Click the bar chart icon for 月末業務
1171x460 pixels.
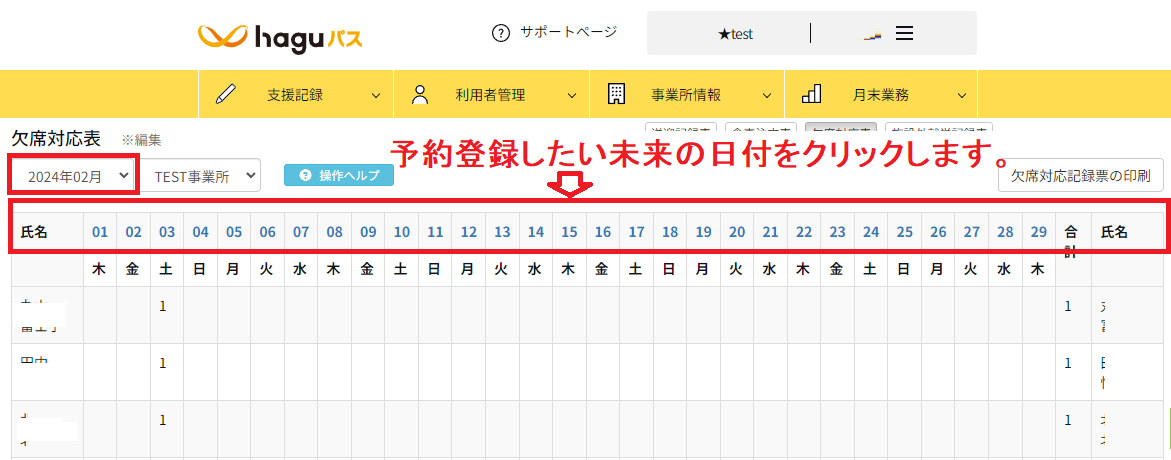[x=812, y=95]
